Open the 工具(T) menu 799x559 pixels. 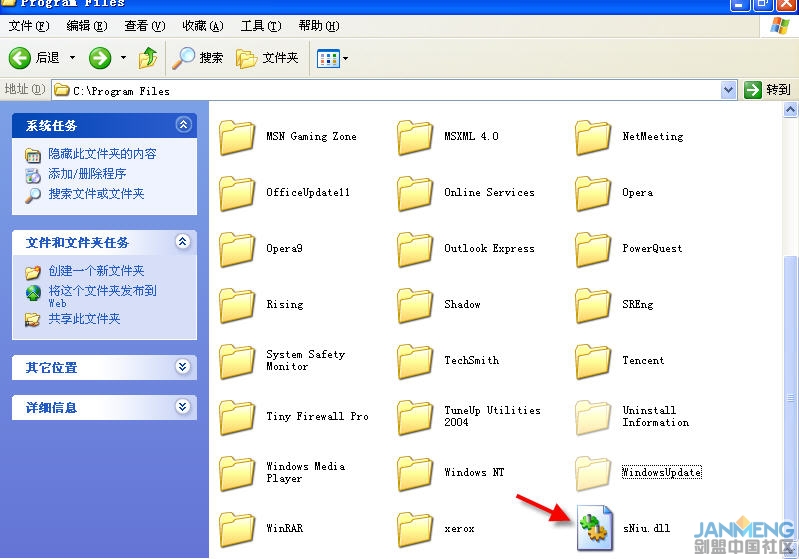pos(260,25)
